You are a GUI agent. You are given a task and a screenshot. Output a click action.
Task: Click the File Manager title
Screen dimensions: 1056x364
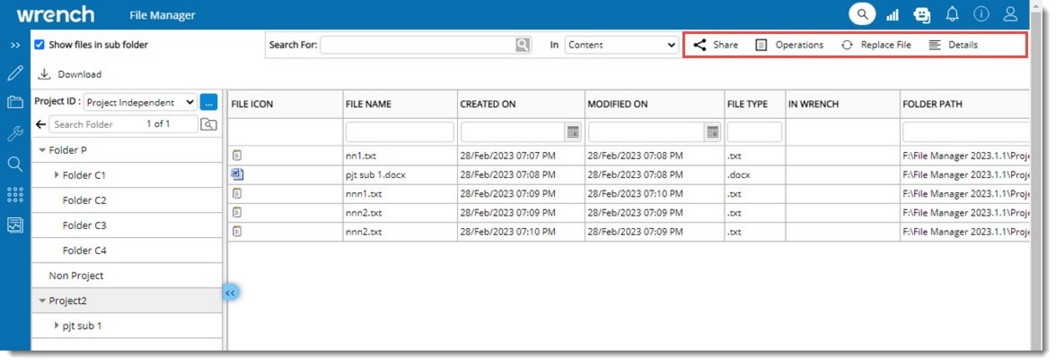click(162, 15)
